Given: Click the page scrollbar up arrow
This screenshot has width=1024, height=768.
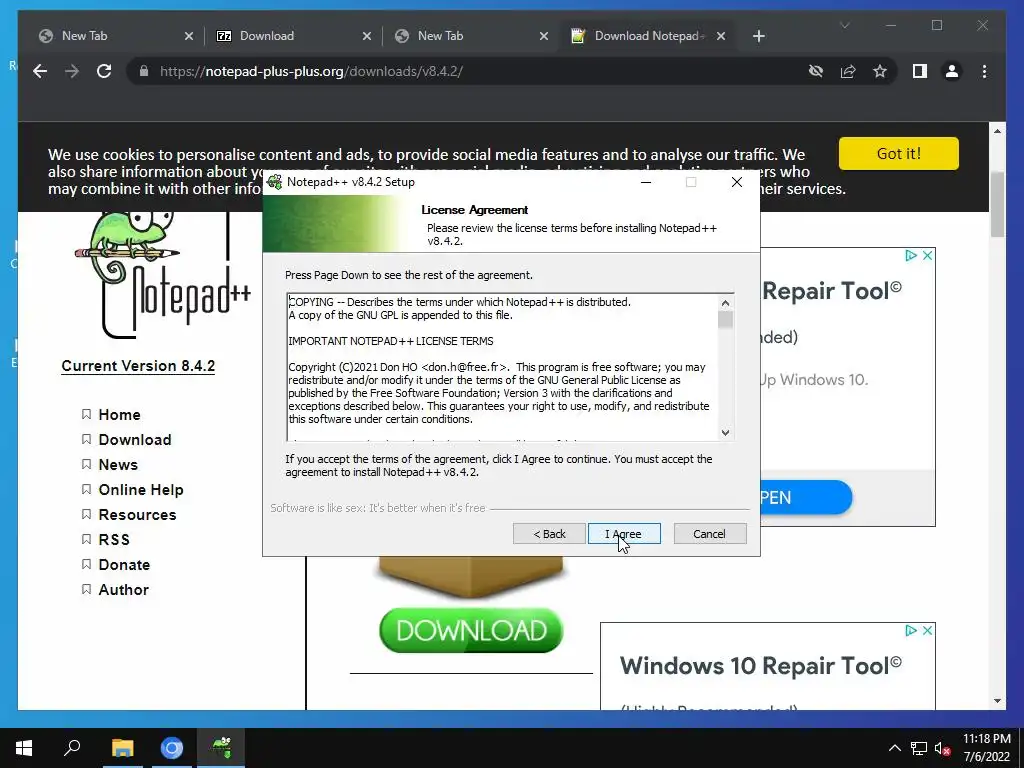Looking at the screenshot, I should [997, 131].
